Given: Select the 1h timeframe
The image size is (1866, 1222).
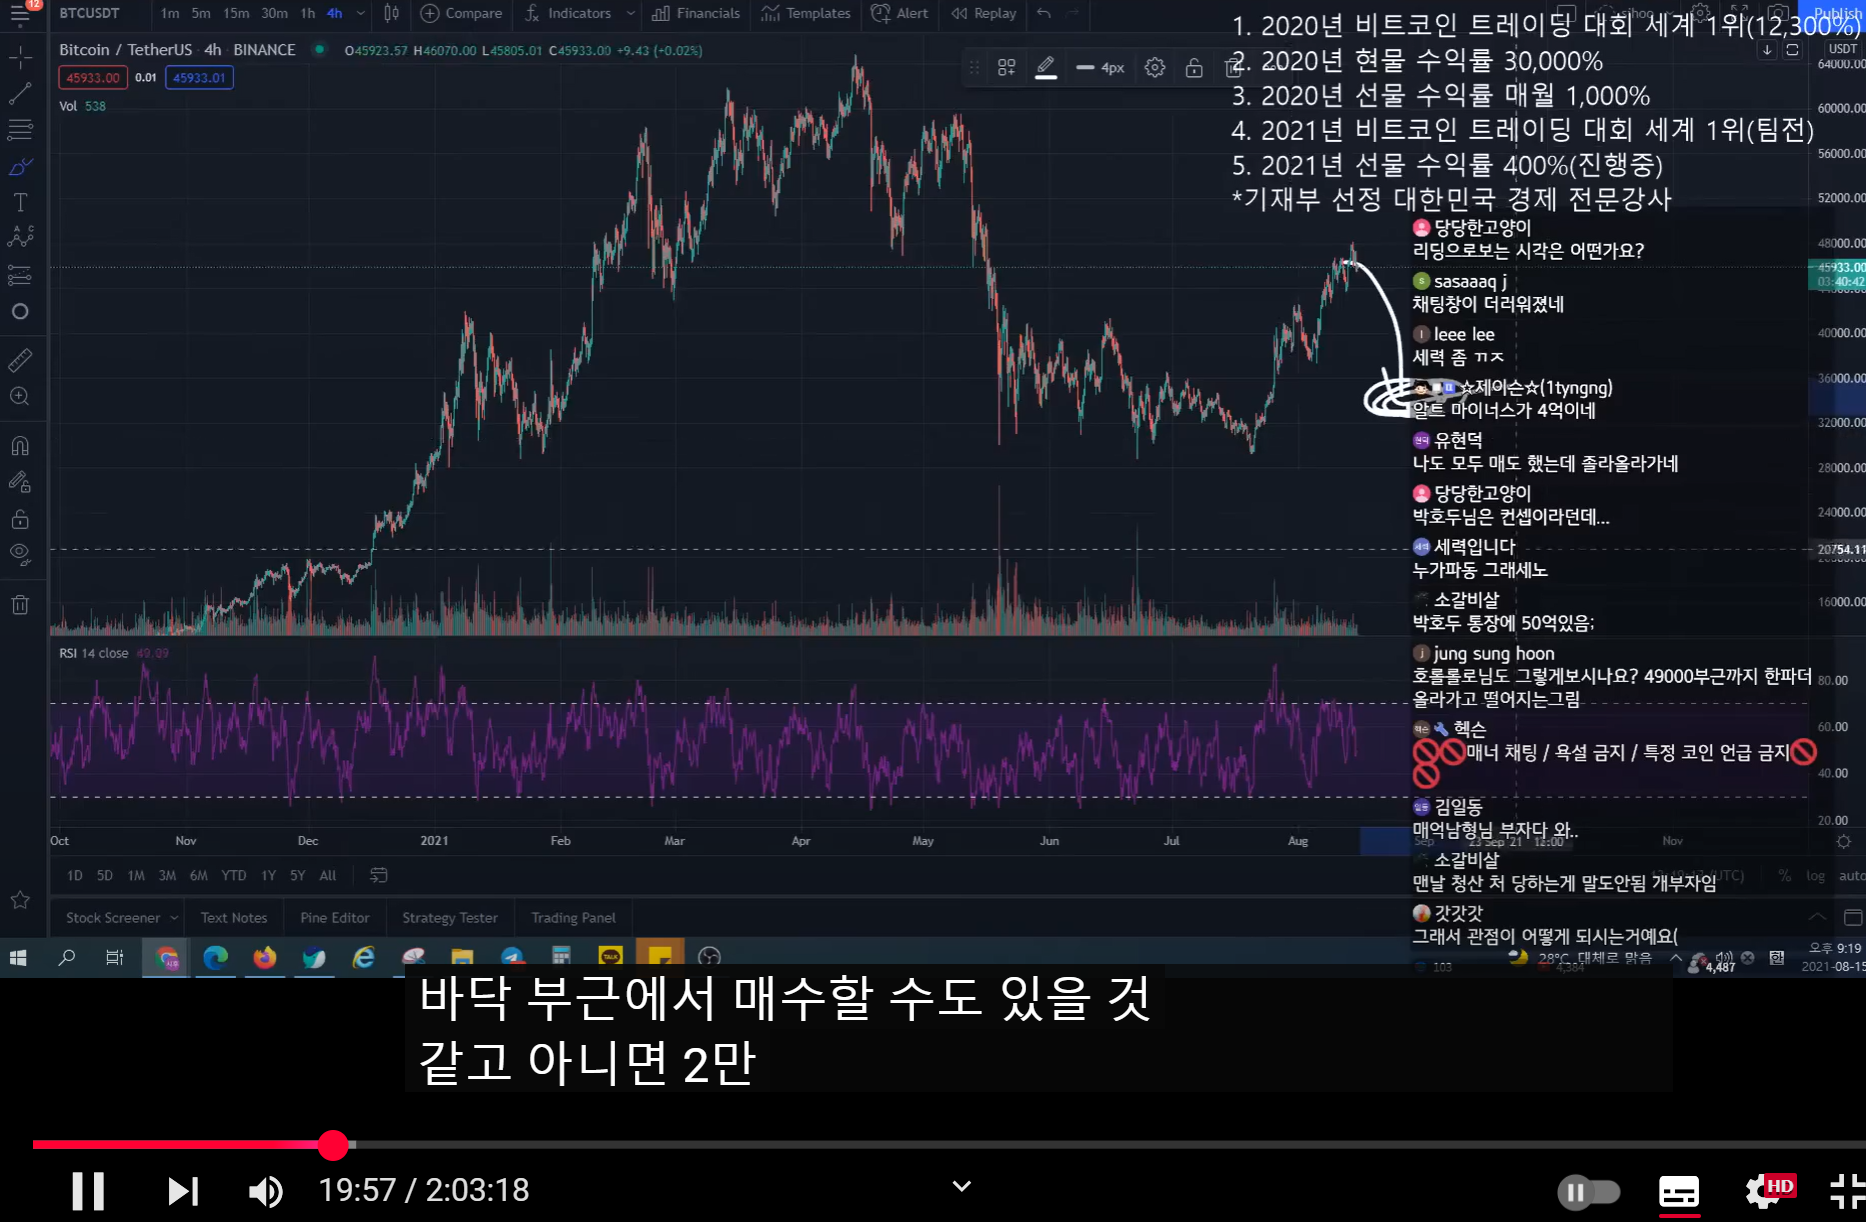Looking at the screenshot, I should tap(308, 13).
